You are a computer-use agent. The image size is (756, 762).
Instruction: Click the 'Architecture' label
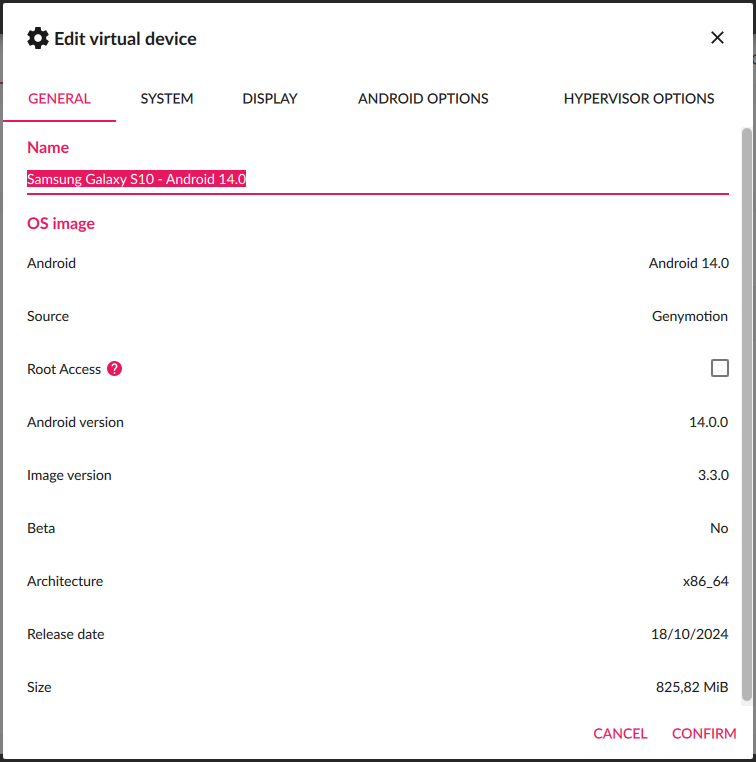point(65,581)
